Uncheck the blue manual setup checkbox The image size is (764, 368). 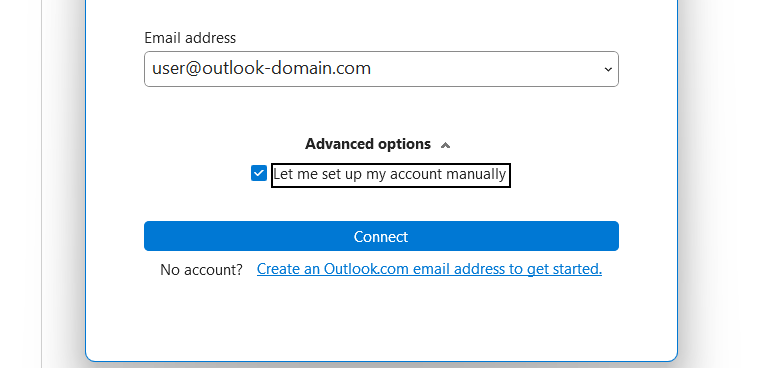pyautogui.click(x=259, y=173)
